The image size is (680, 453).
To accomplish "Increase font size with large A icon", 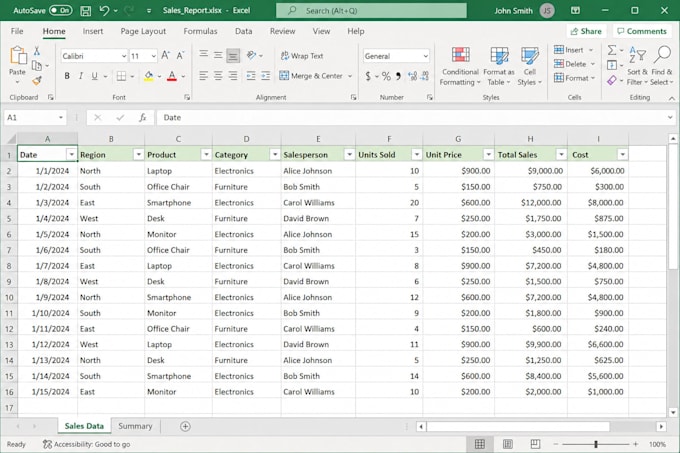I will [165, 55].
